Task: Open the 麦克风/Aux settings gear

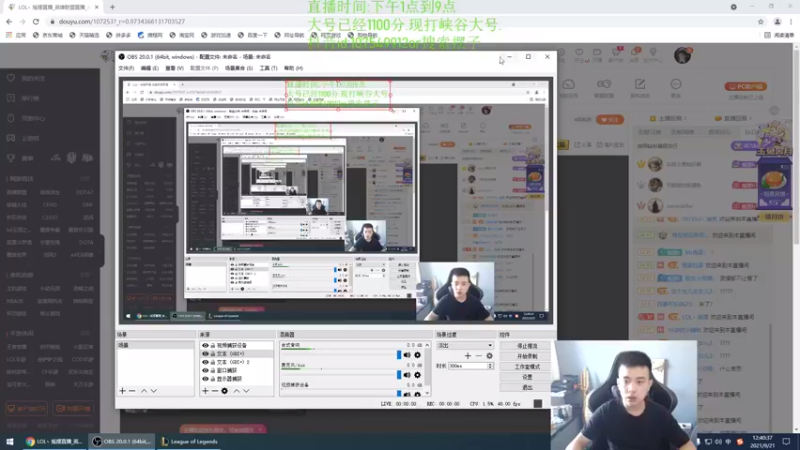Action: [417, 375]
